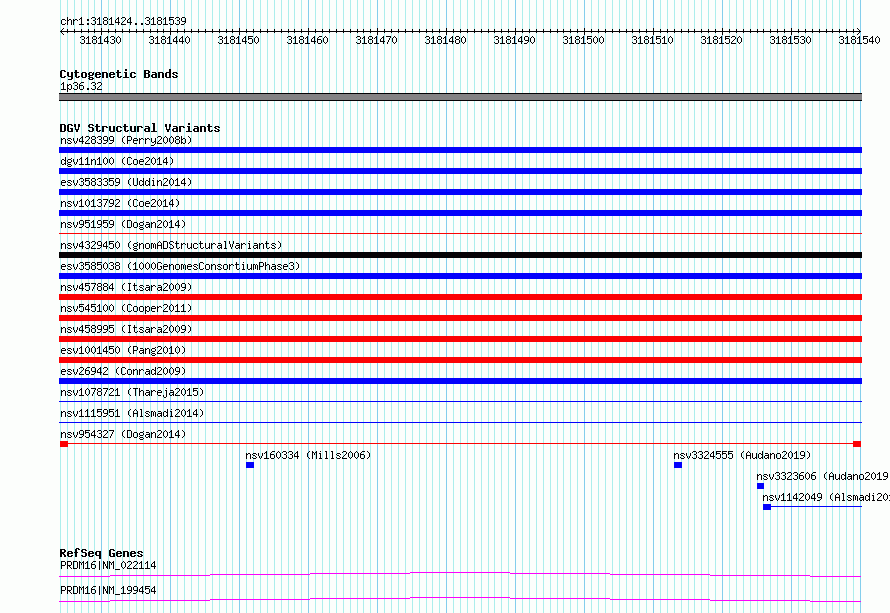Open variant label nsv1078721 (Thareja2015)

(x=132, y=392)
